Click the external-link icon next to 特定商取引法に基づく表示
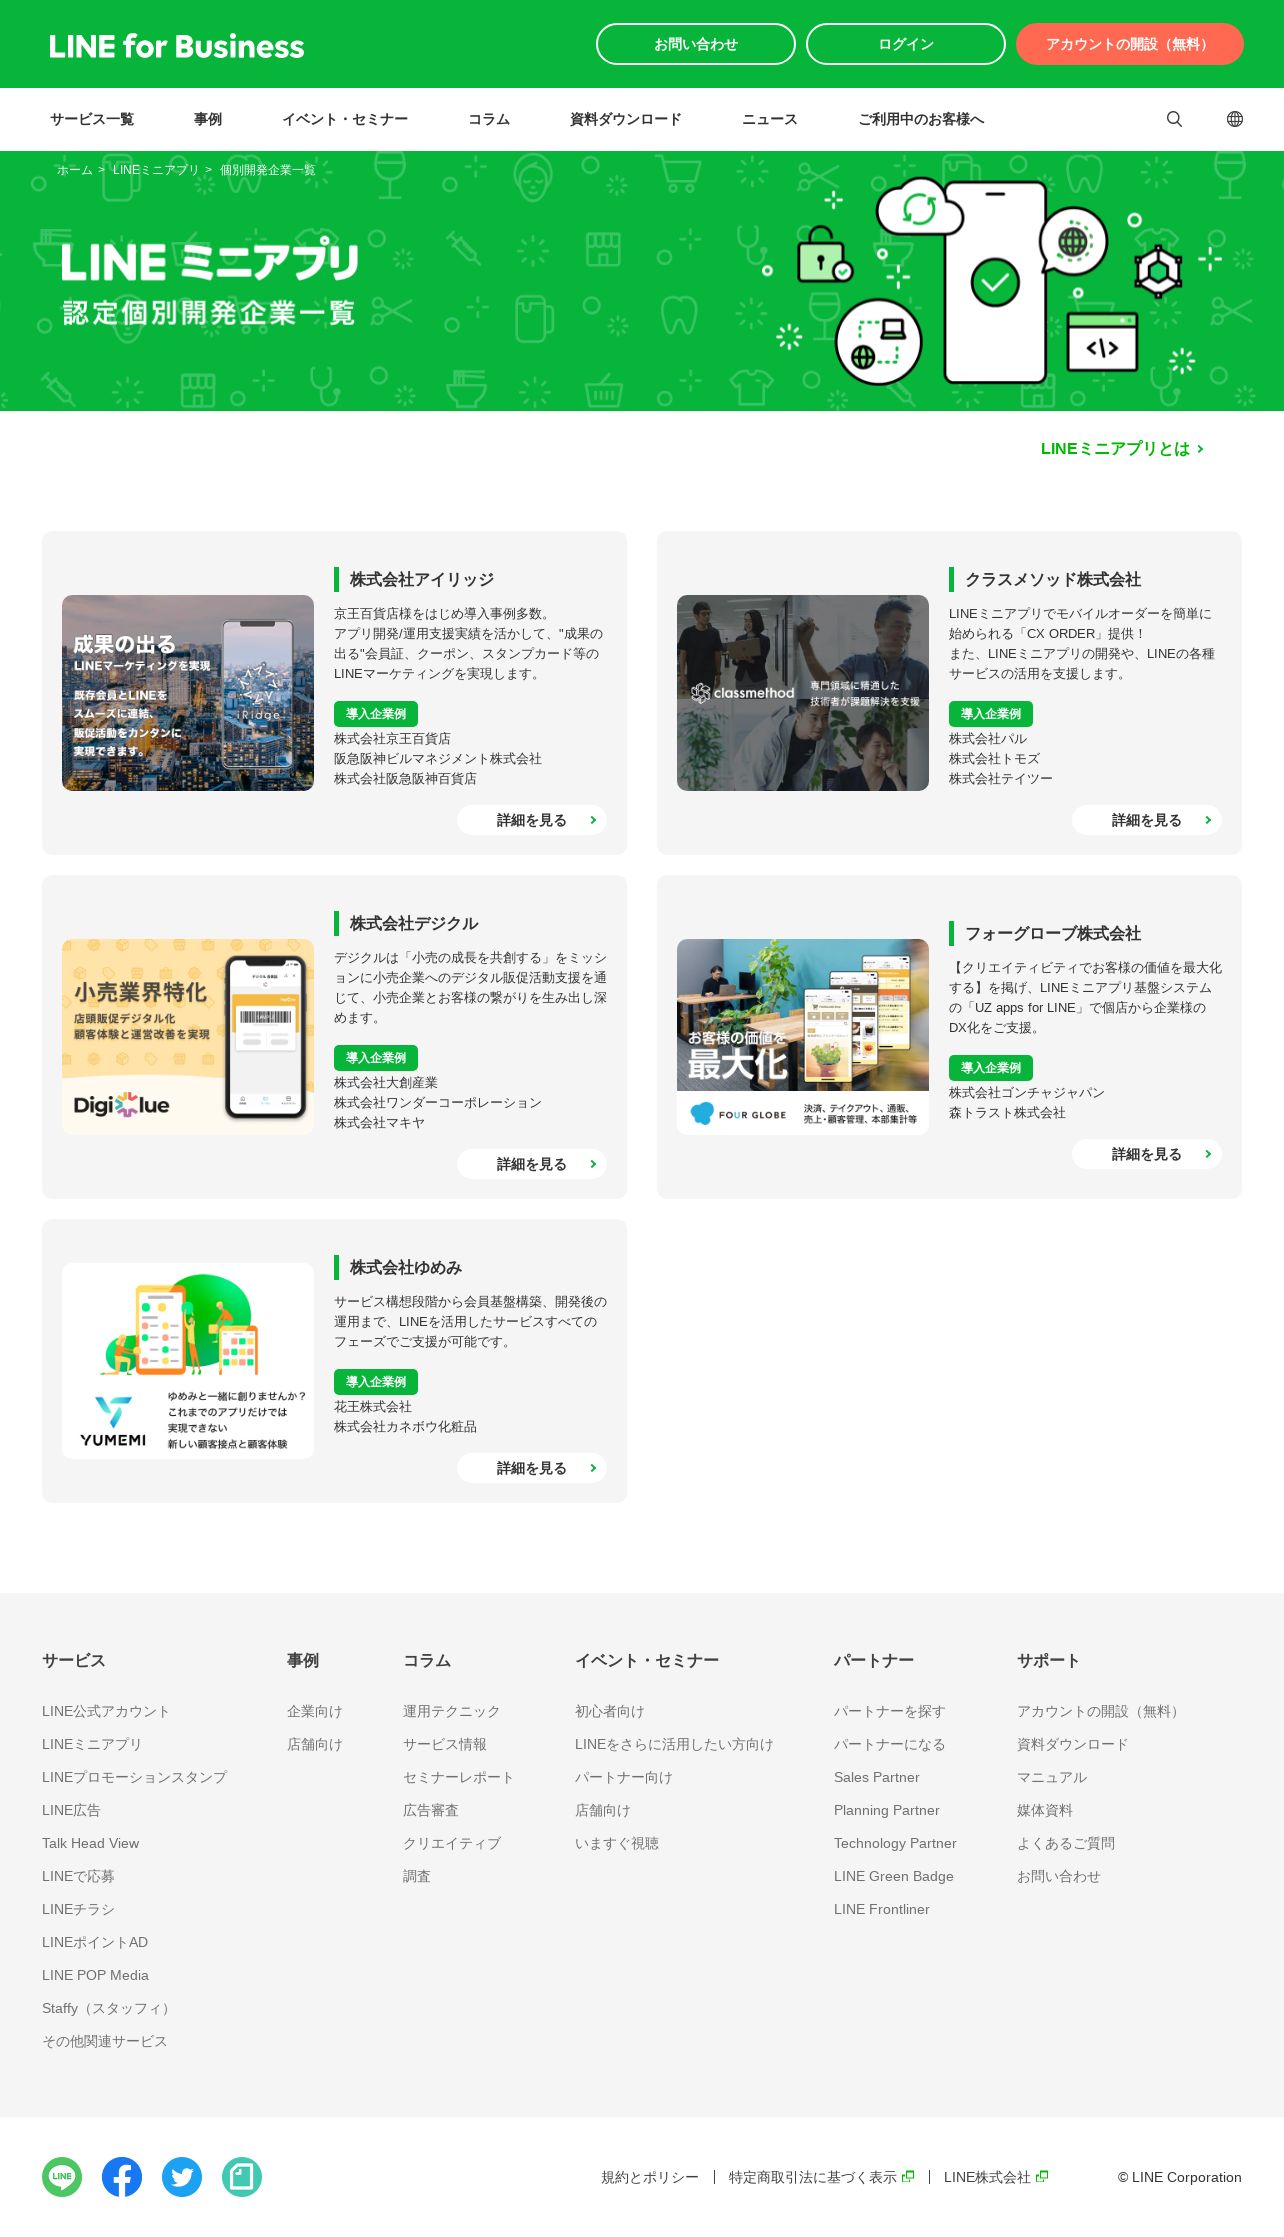Image resolution: width=1284 pixels, height=2237 pixels. tap(908, 2176)
